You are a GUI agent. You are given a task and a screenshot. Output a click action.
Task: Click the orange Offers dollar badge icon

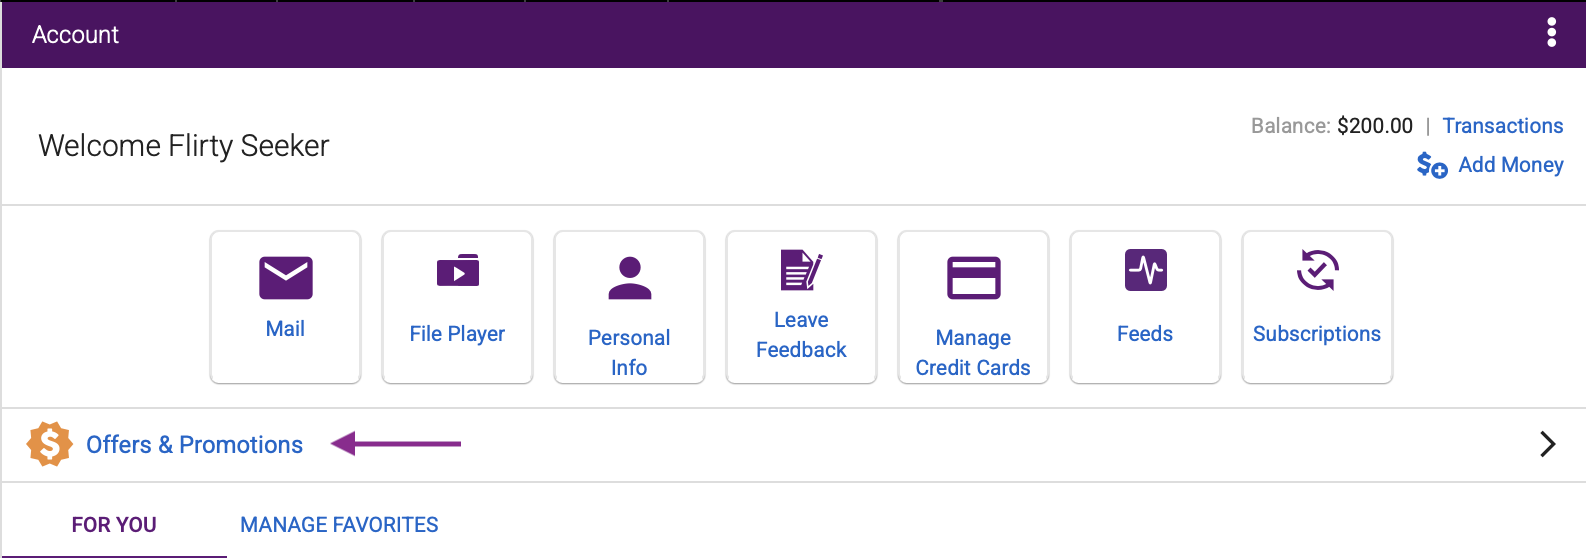point(49,444)
